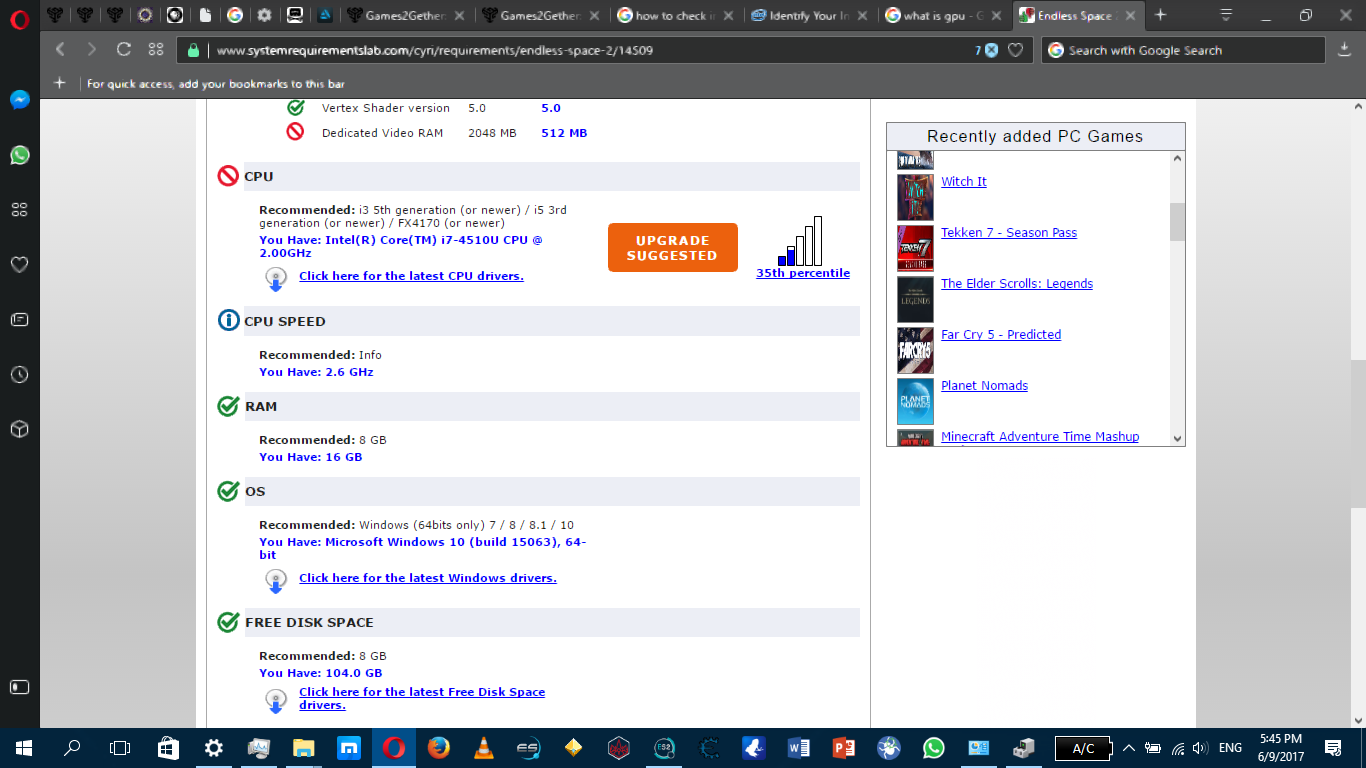Click the green secure padlock icon
This screenshot has height=768, width=1366.
tap(195, 50)
